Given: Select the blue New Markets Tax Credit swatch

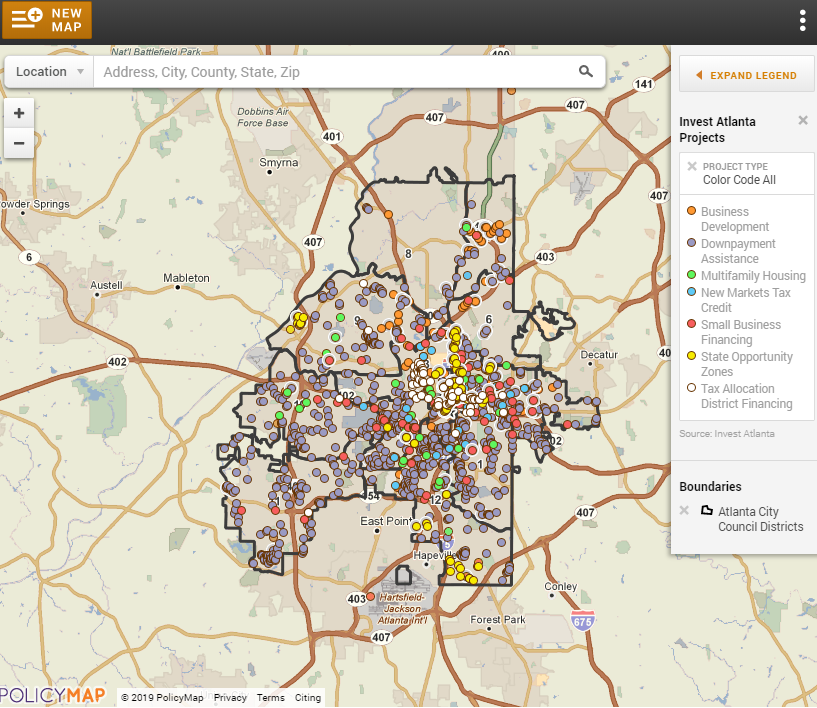Looking at the screenshot, I should (x=691, y=292).
